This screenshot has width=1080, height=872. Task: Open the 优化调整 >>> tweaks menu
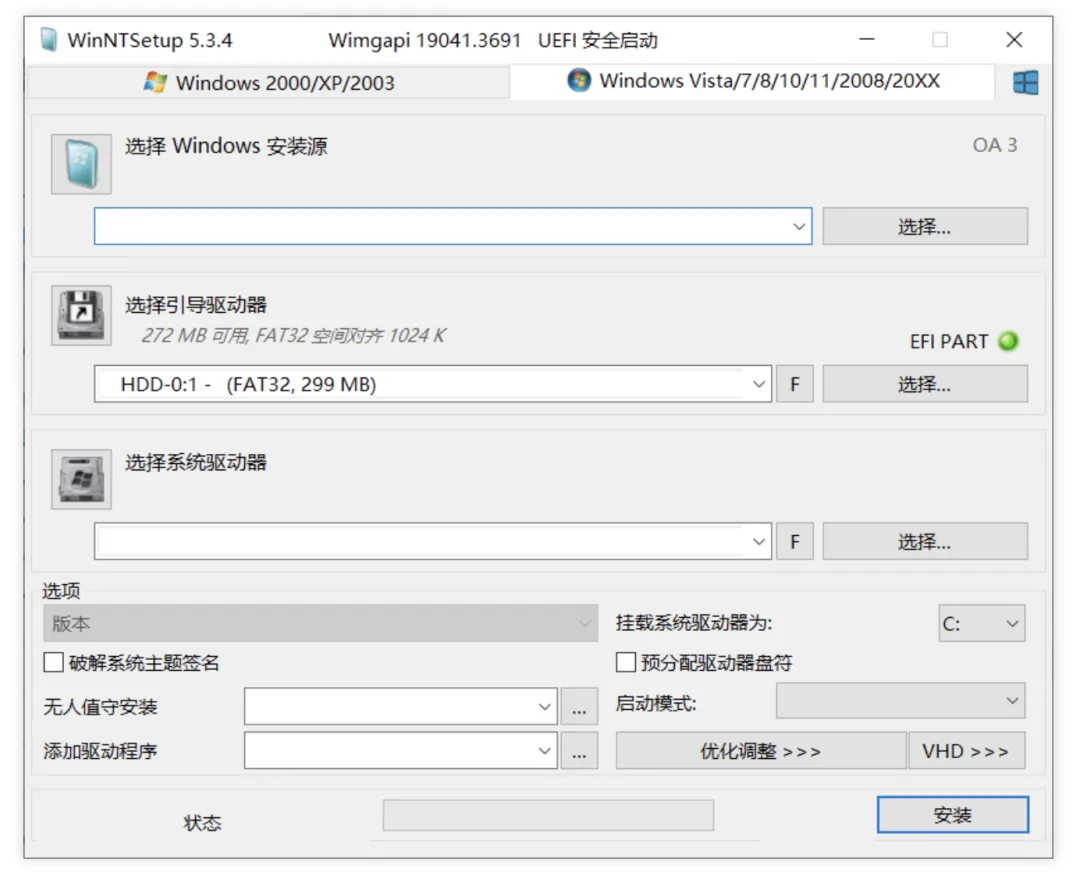coord(760,751)
